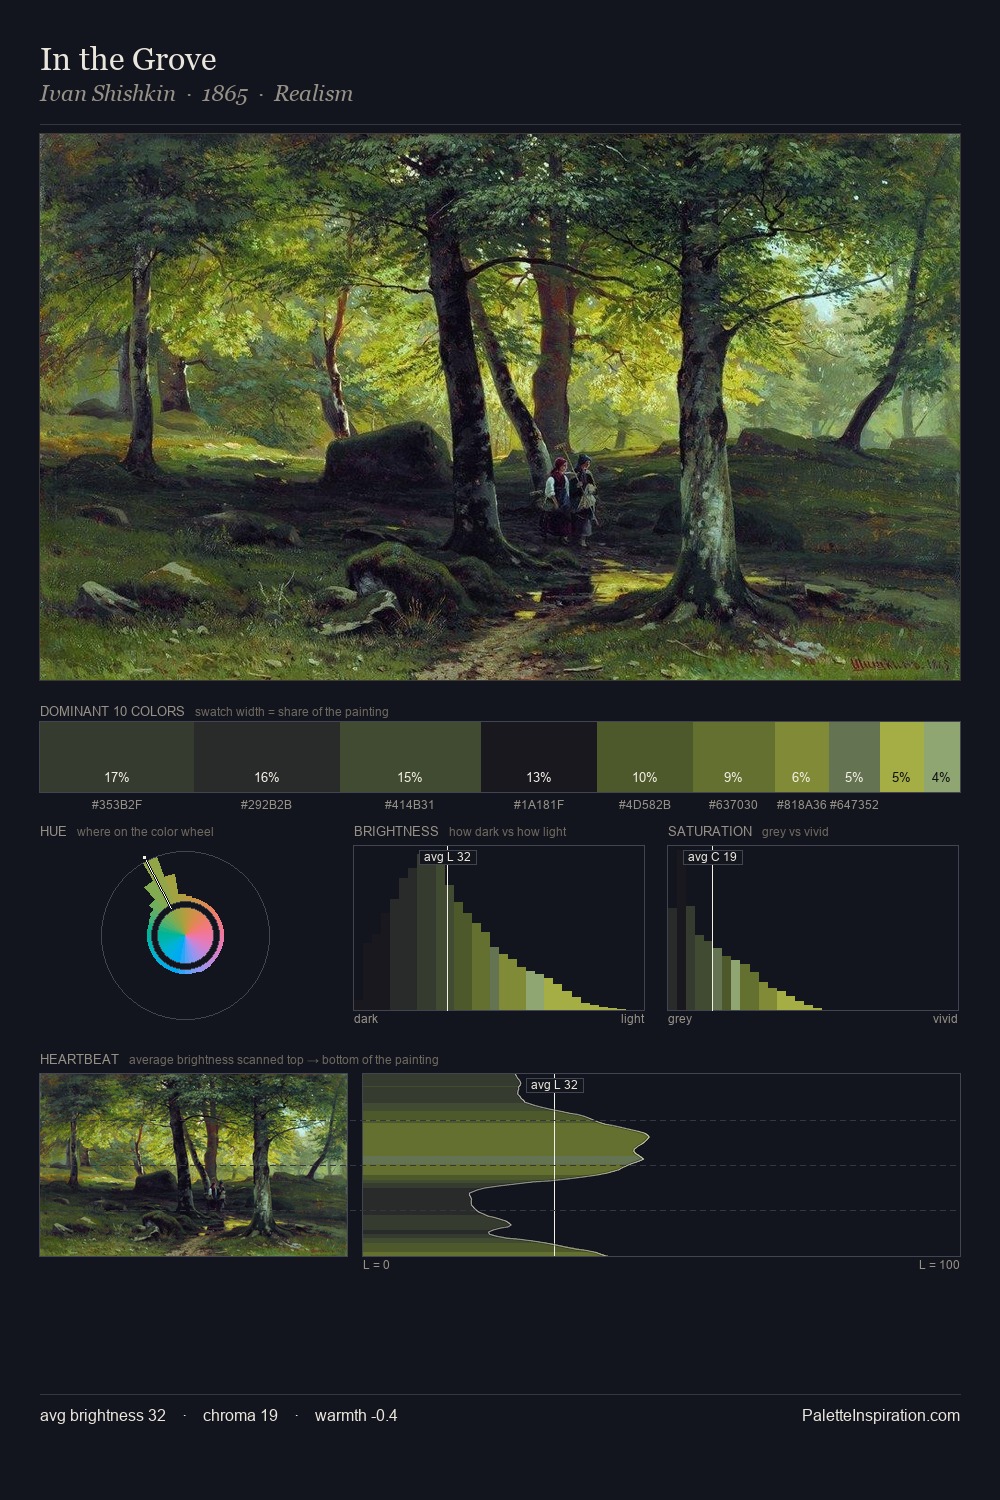Image resolution: width=1000 pixels, height=1500 pixels.
Task: Click the hex code #414B31
Action: [410, 805]
